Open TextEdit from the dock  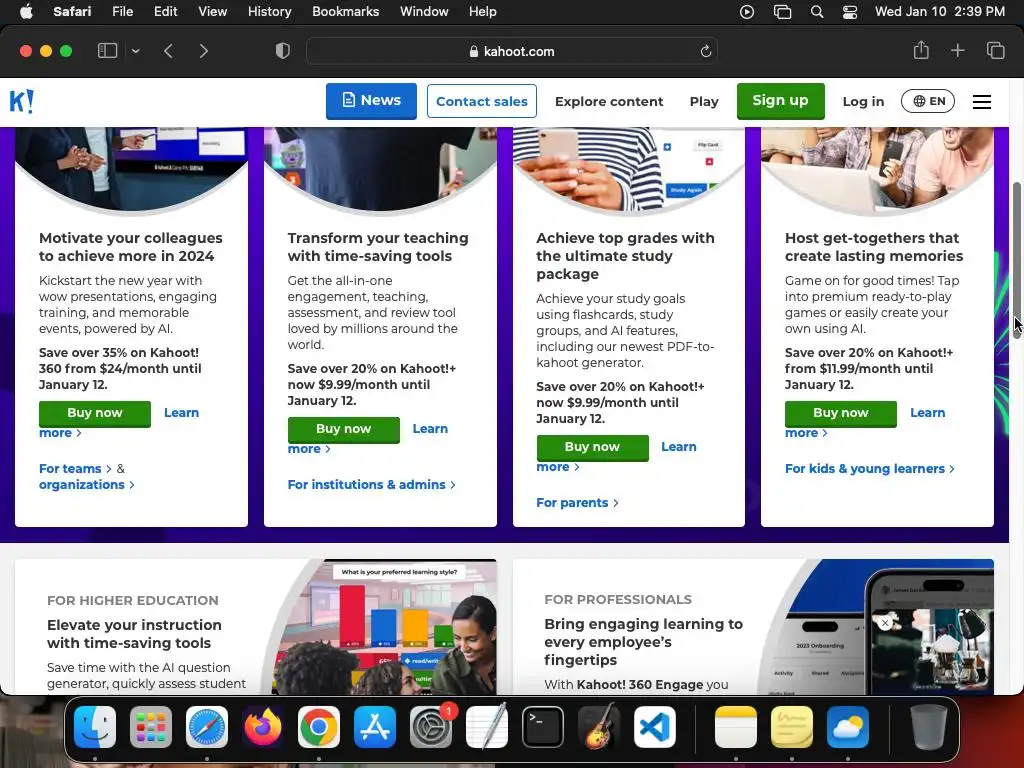tap(487, 726)
